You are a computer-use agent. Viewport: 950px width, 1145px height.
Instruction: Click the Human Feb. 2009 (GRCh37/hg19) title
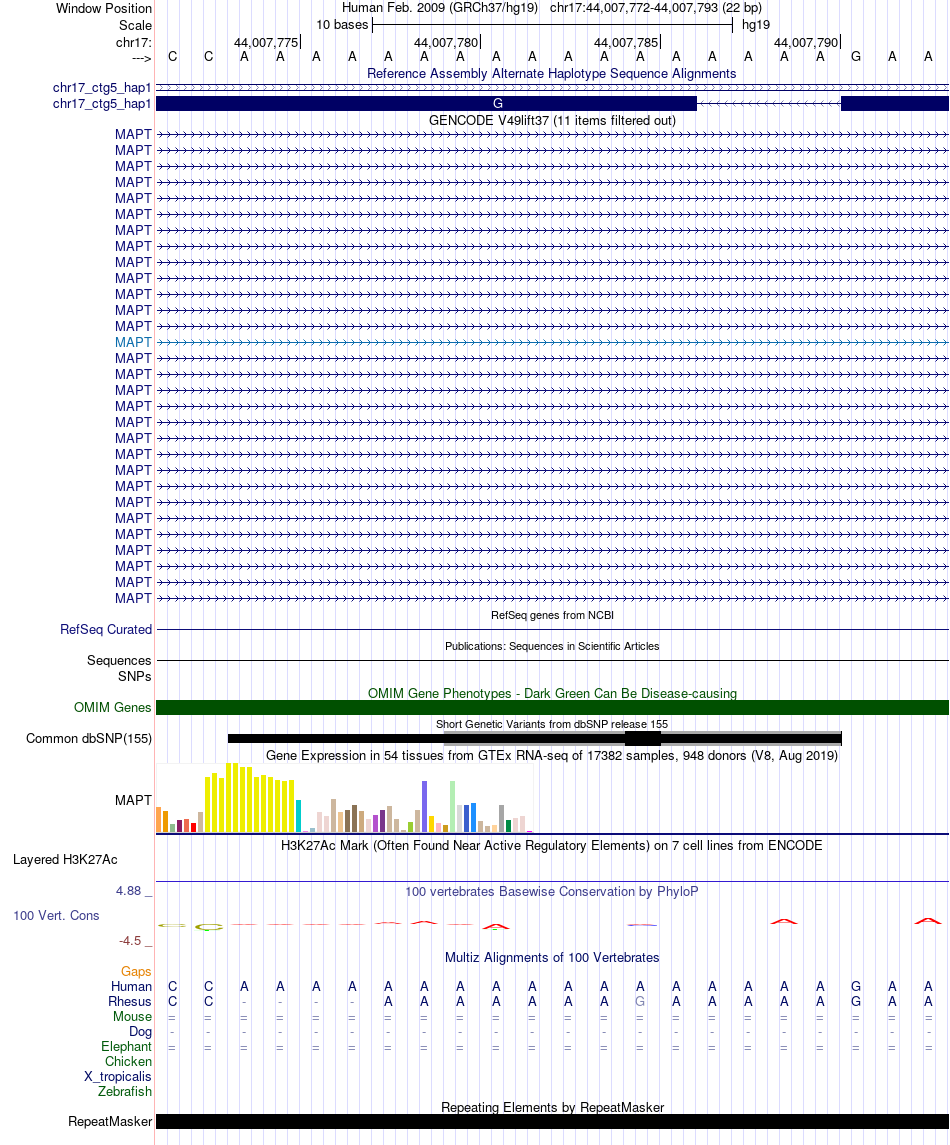[x=440, y=8]
